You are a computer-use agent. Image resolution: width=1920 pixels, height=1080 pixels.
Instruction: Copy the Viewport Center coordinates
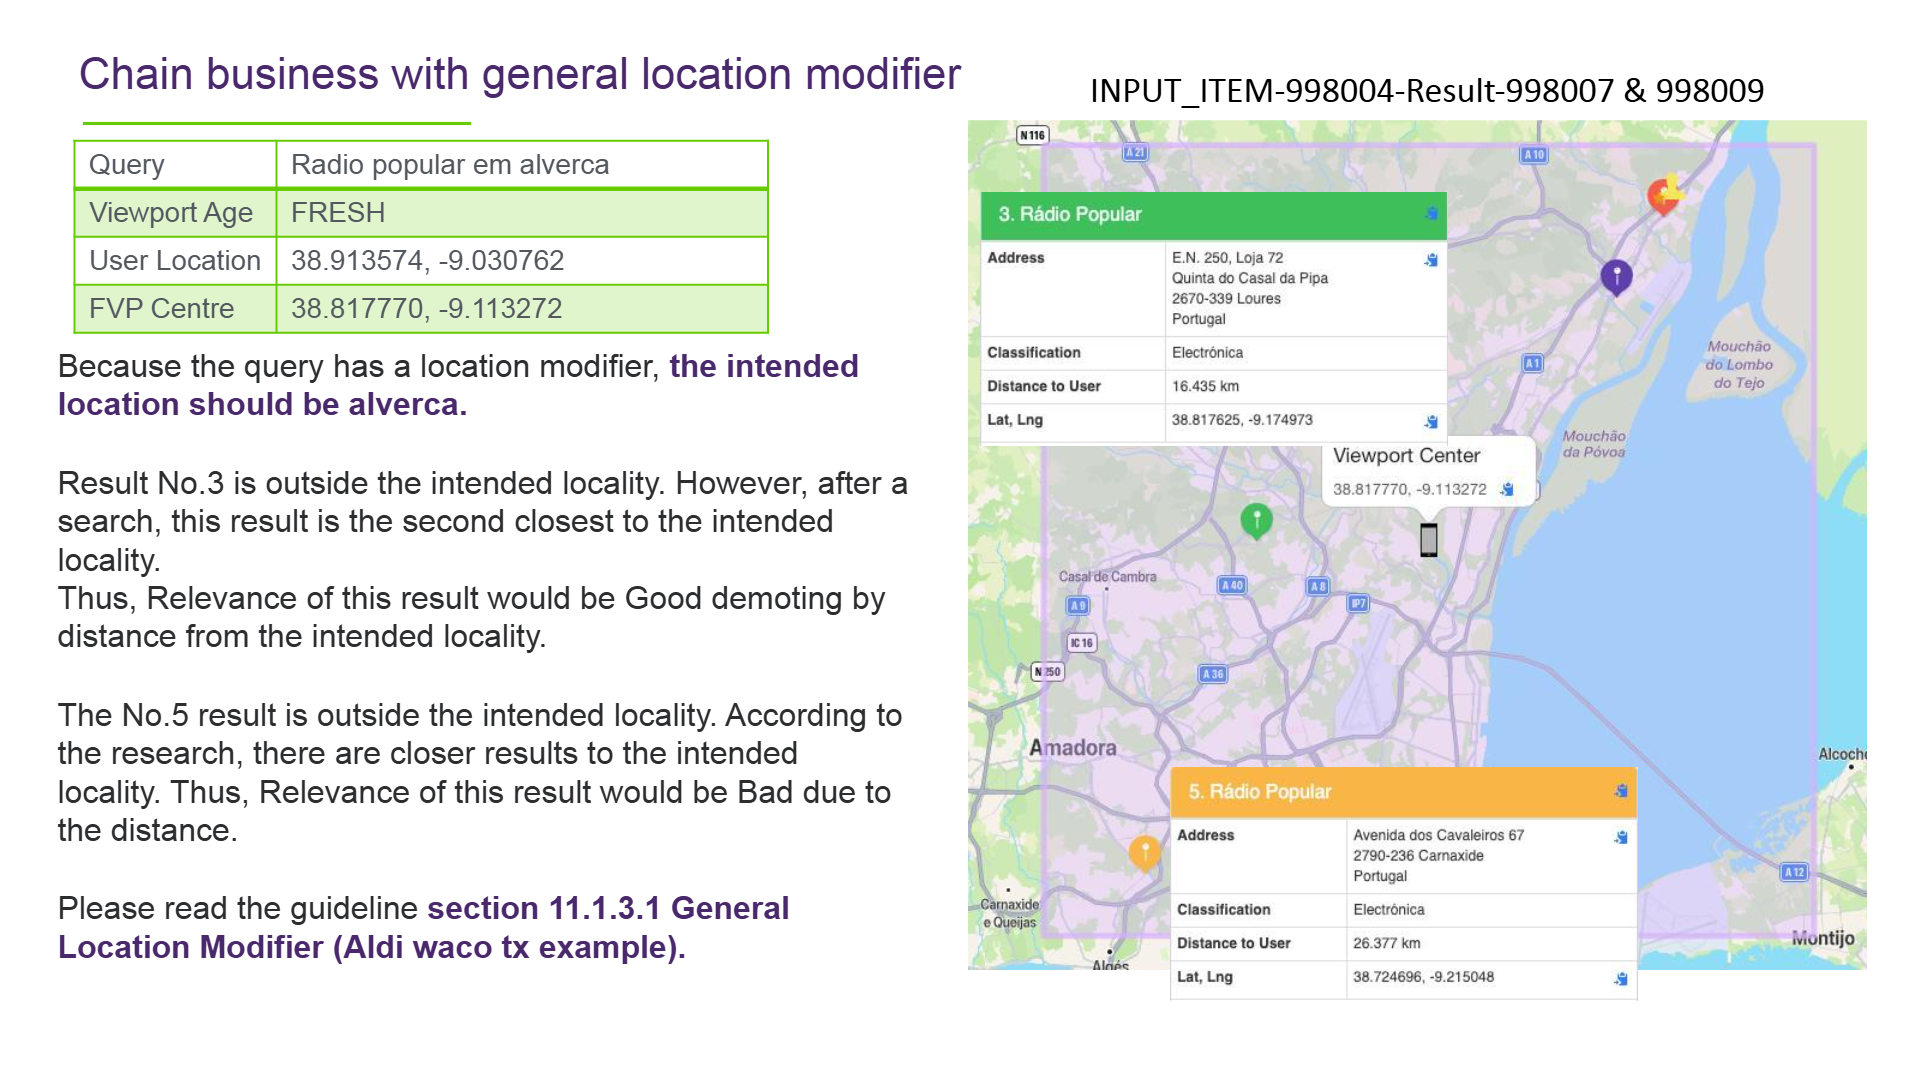click(1507, 489)
